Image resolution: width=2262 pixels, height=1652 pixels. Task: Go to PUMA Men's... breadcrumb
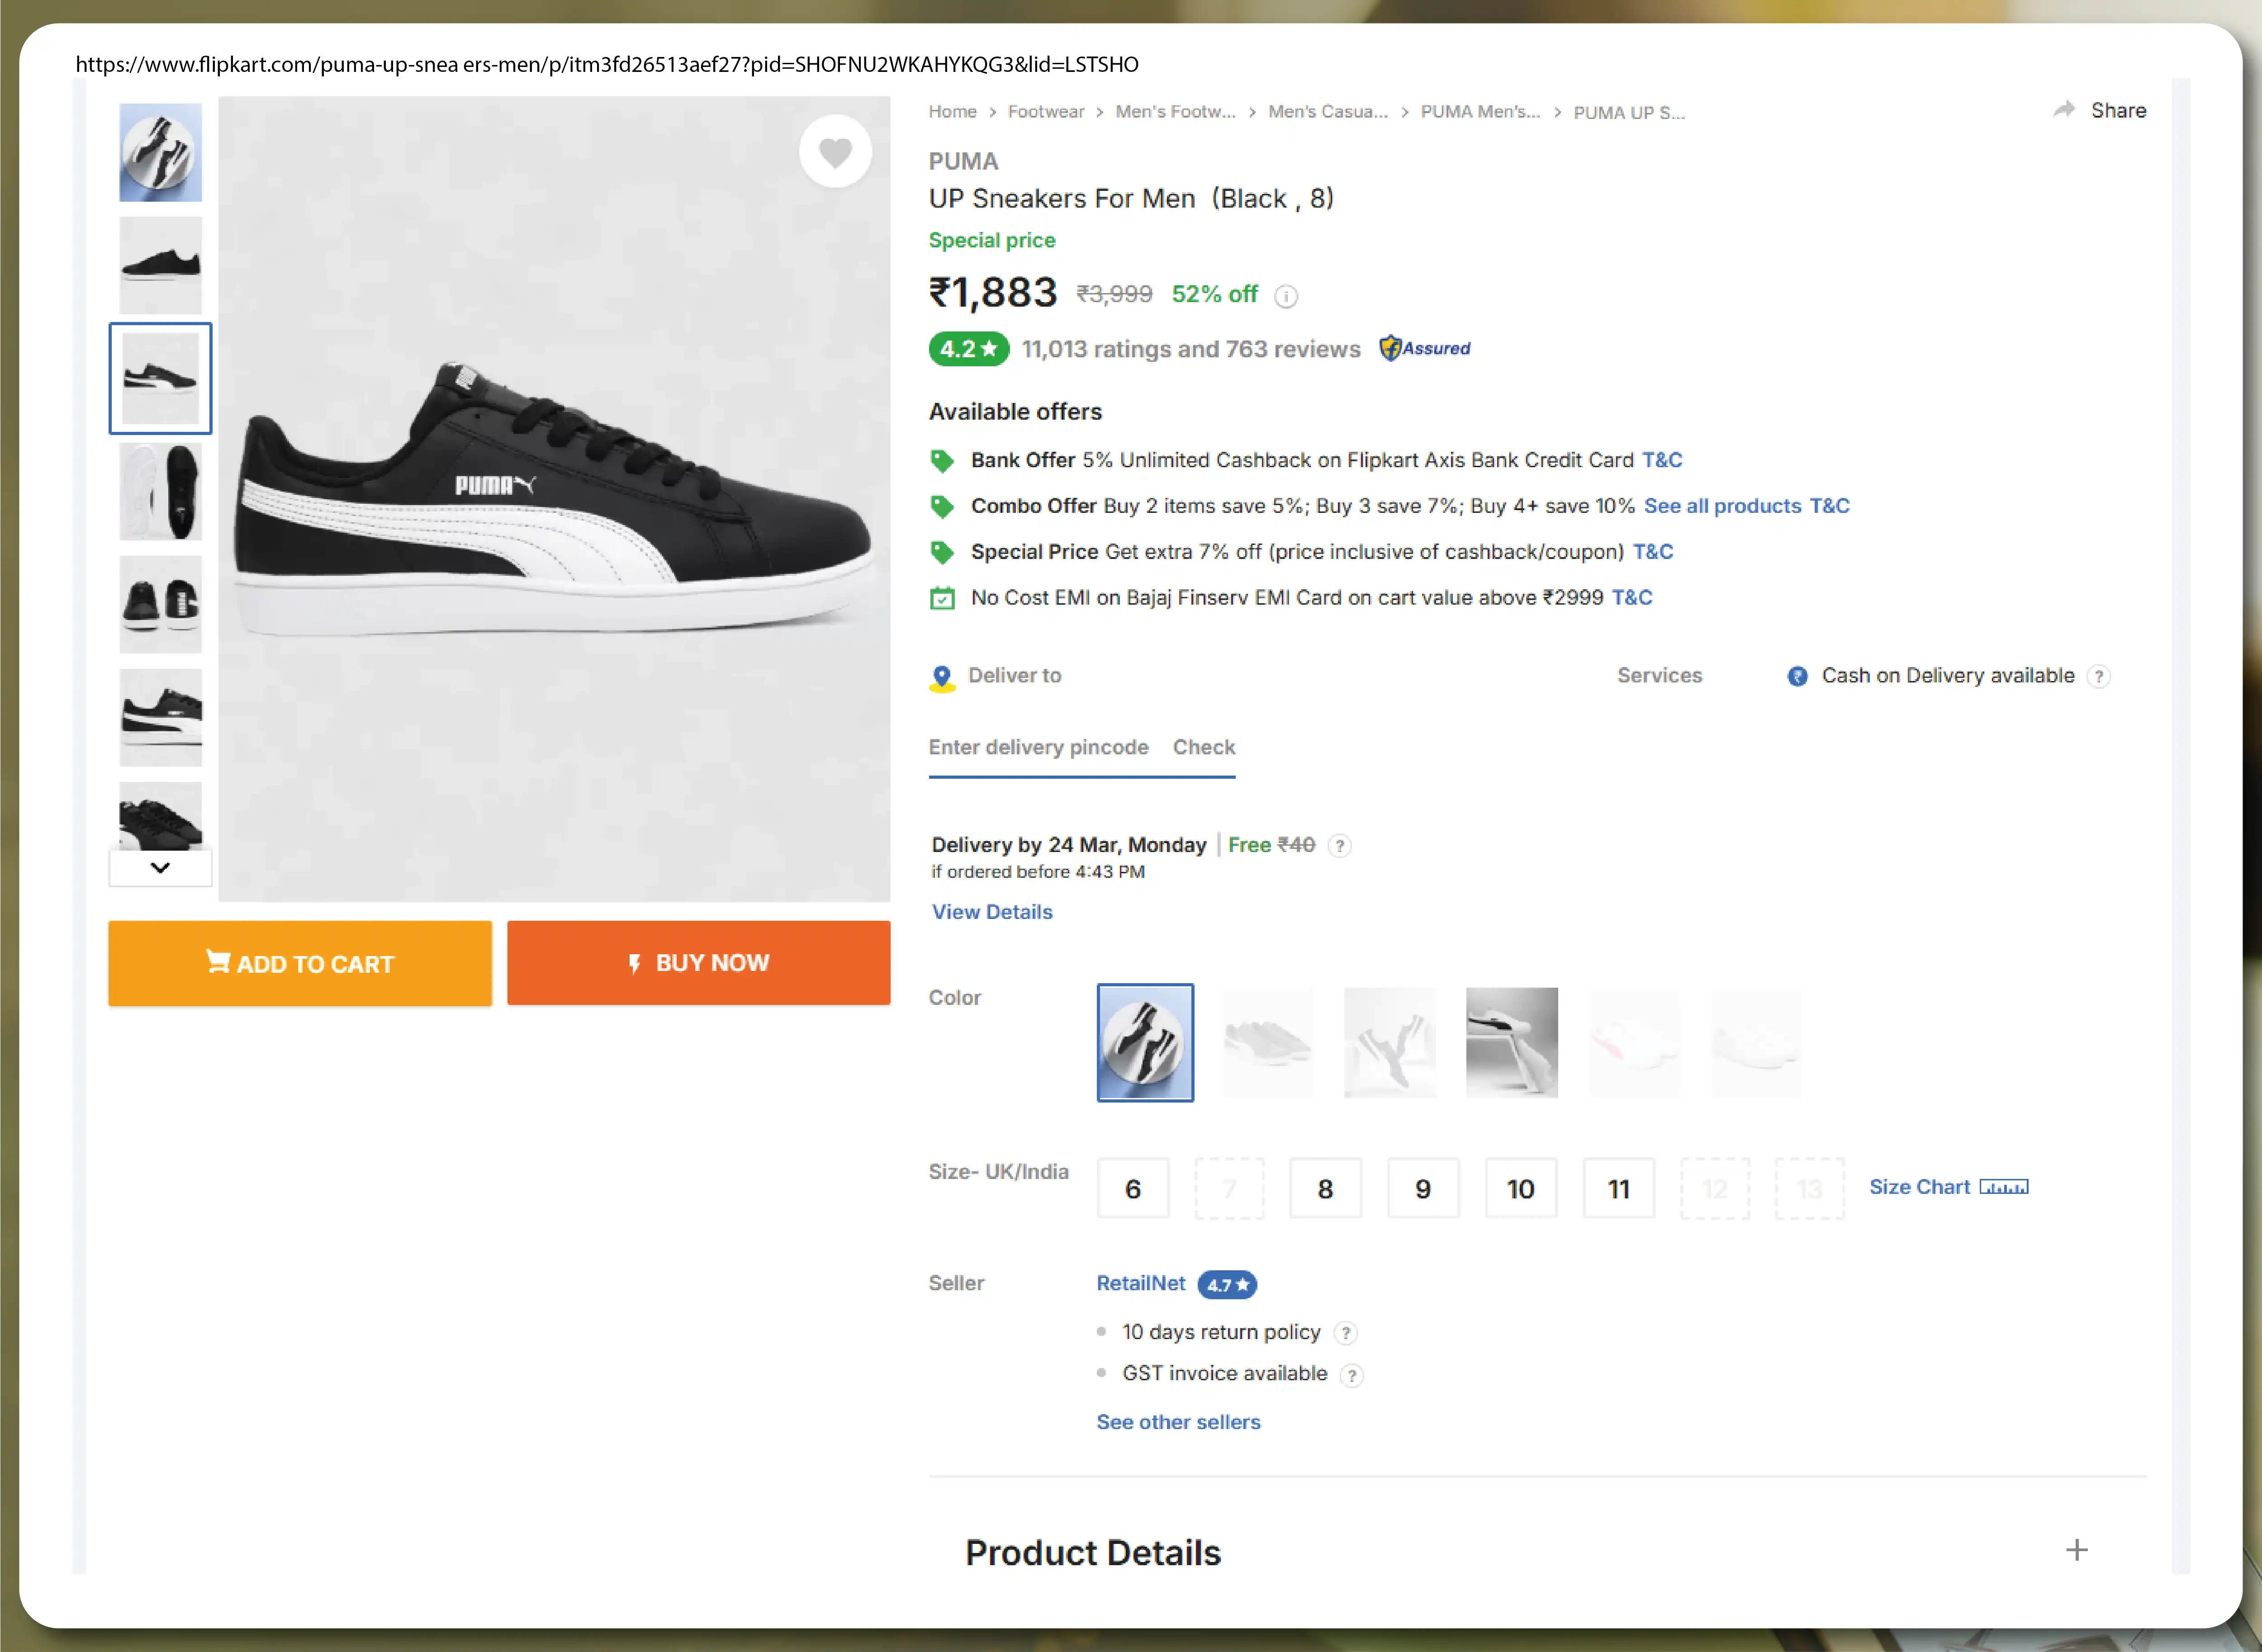point(1480,112)
